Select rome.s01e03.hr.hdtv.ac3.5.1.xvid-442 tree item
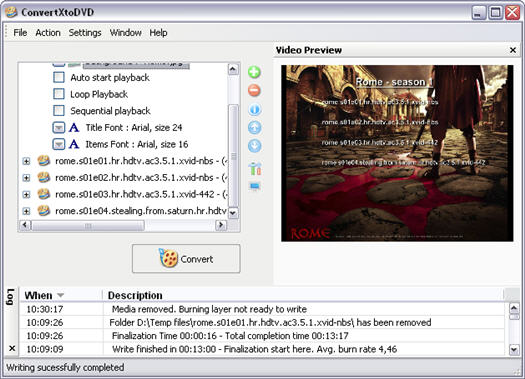This screenshot has height=379, width=525. click(141, 195)
